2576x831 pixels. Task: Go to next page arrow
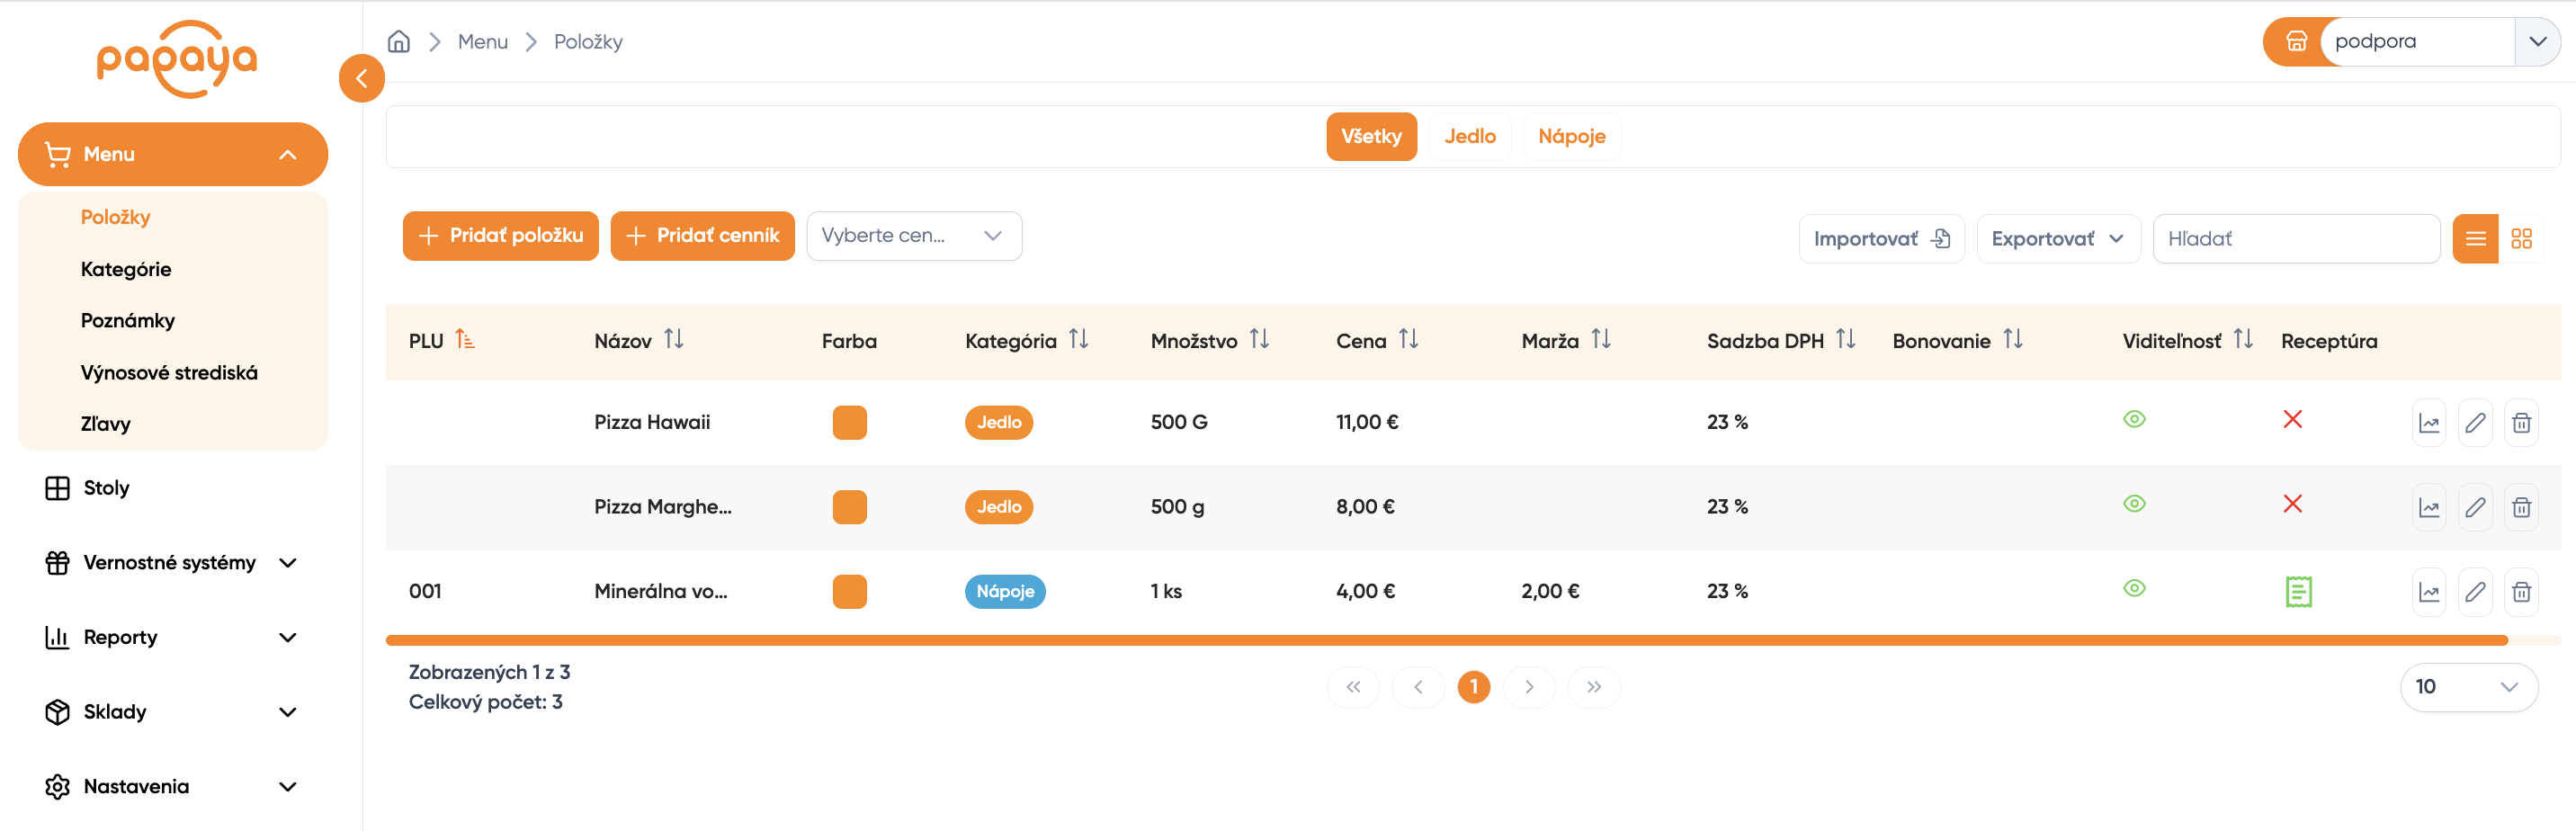[1529, 687]
